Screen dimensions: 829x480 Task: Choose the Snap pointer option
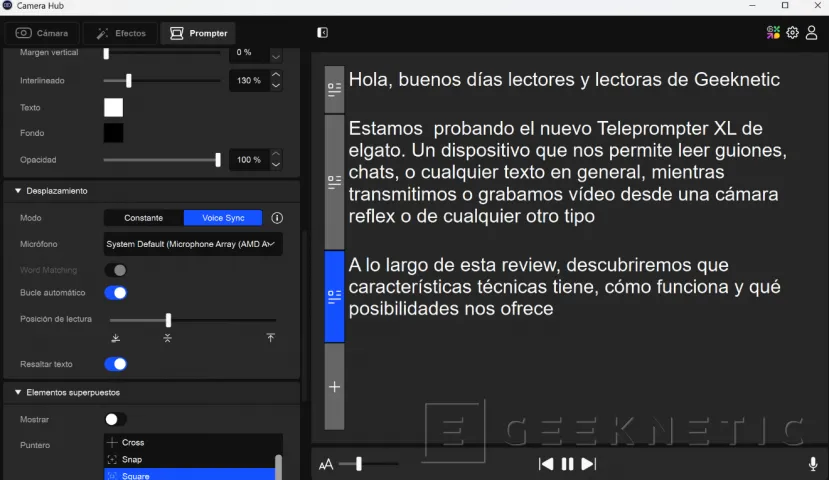(189, 459)
